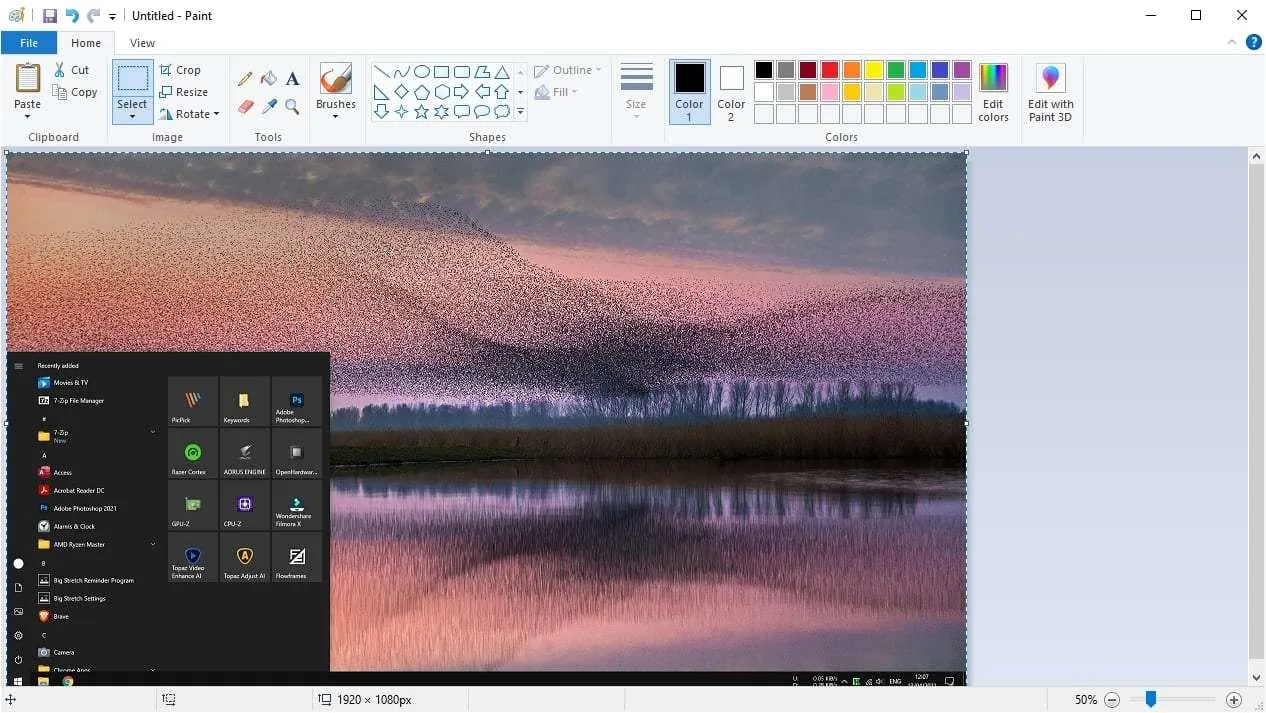Click Save icon in quick access toolbar
Screen dimensions: 1266x713
(49, 16)
